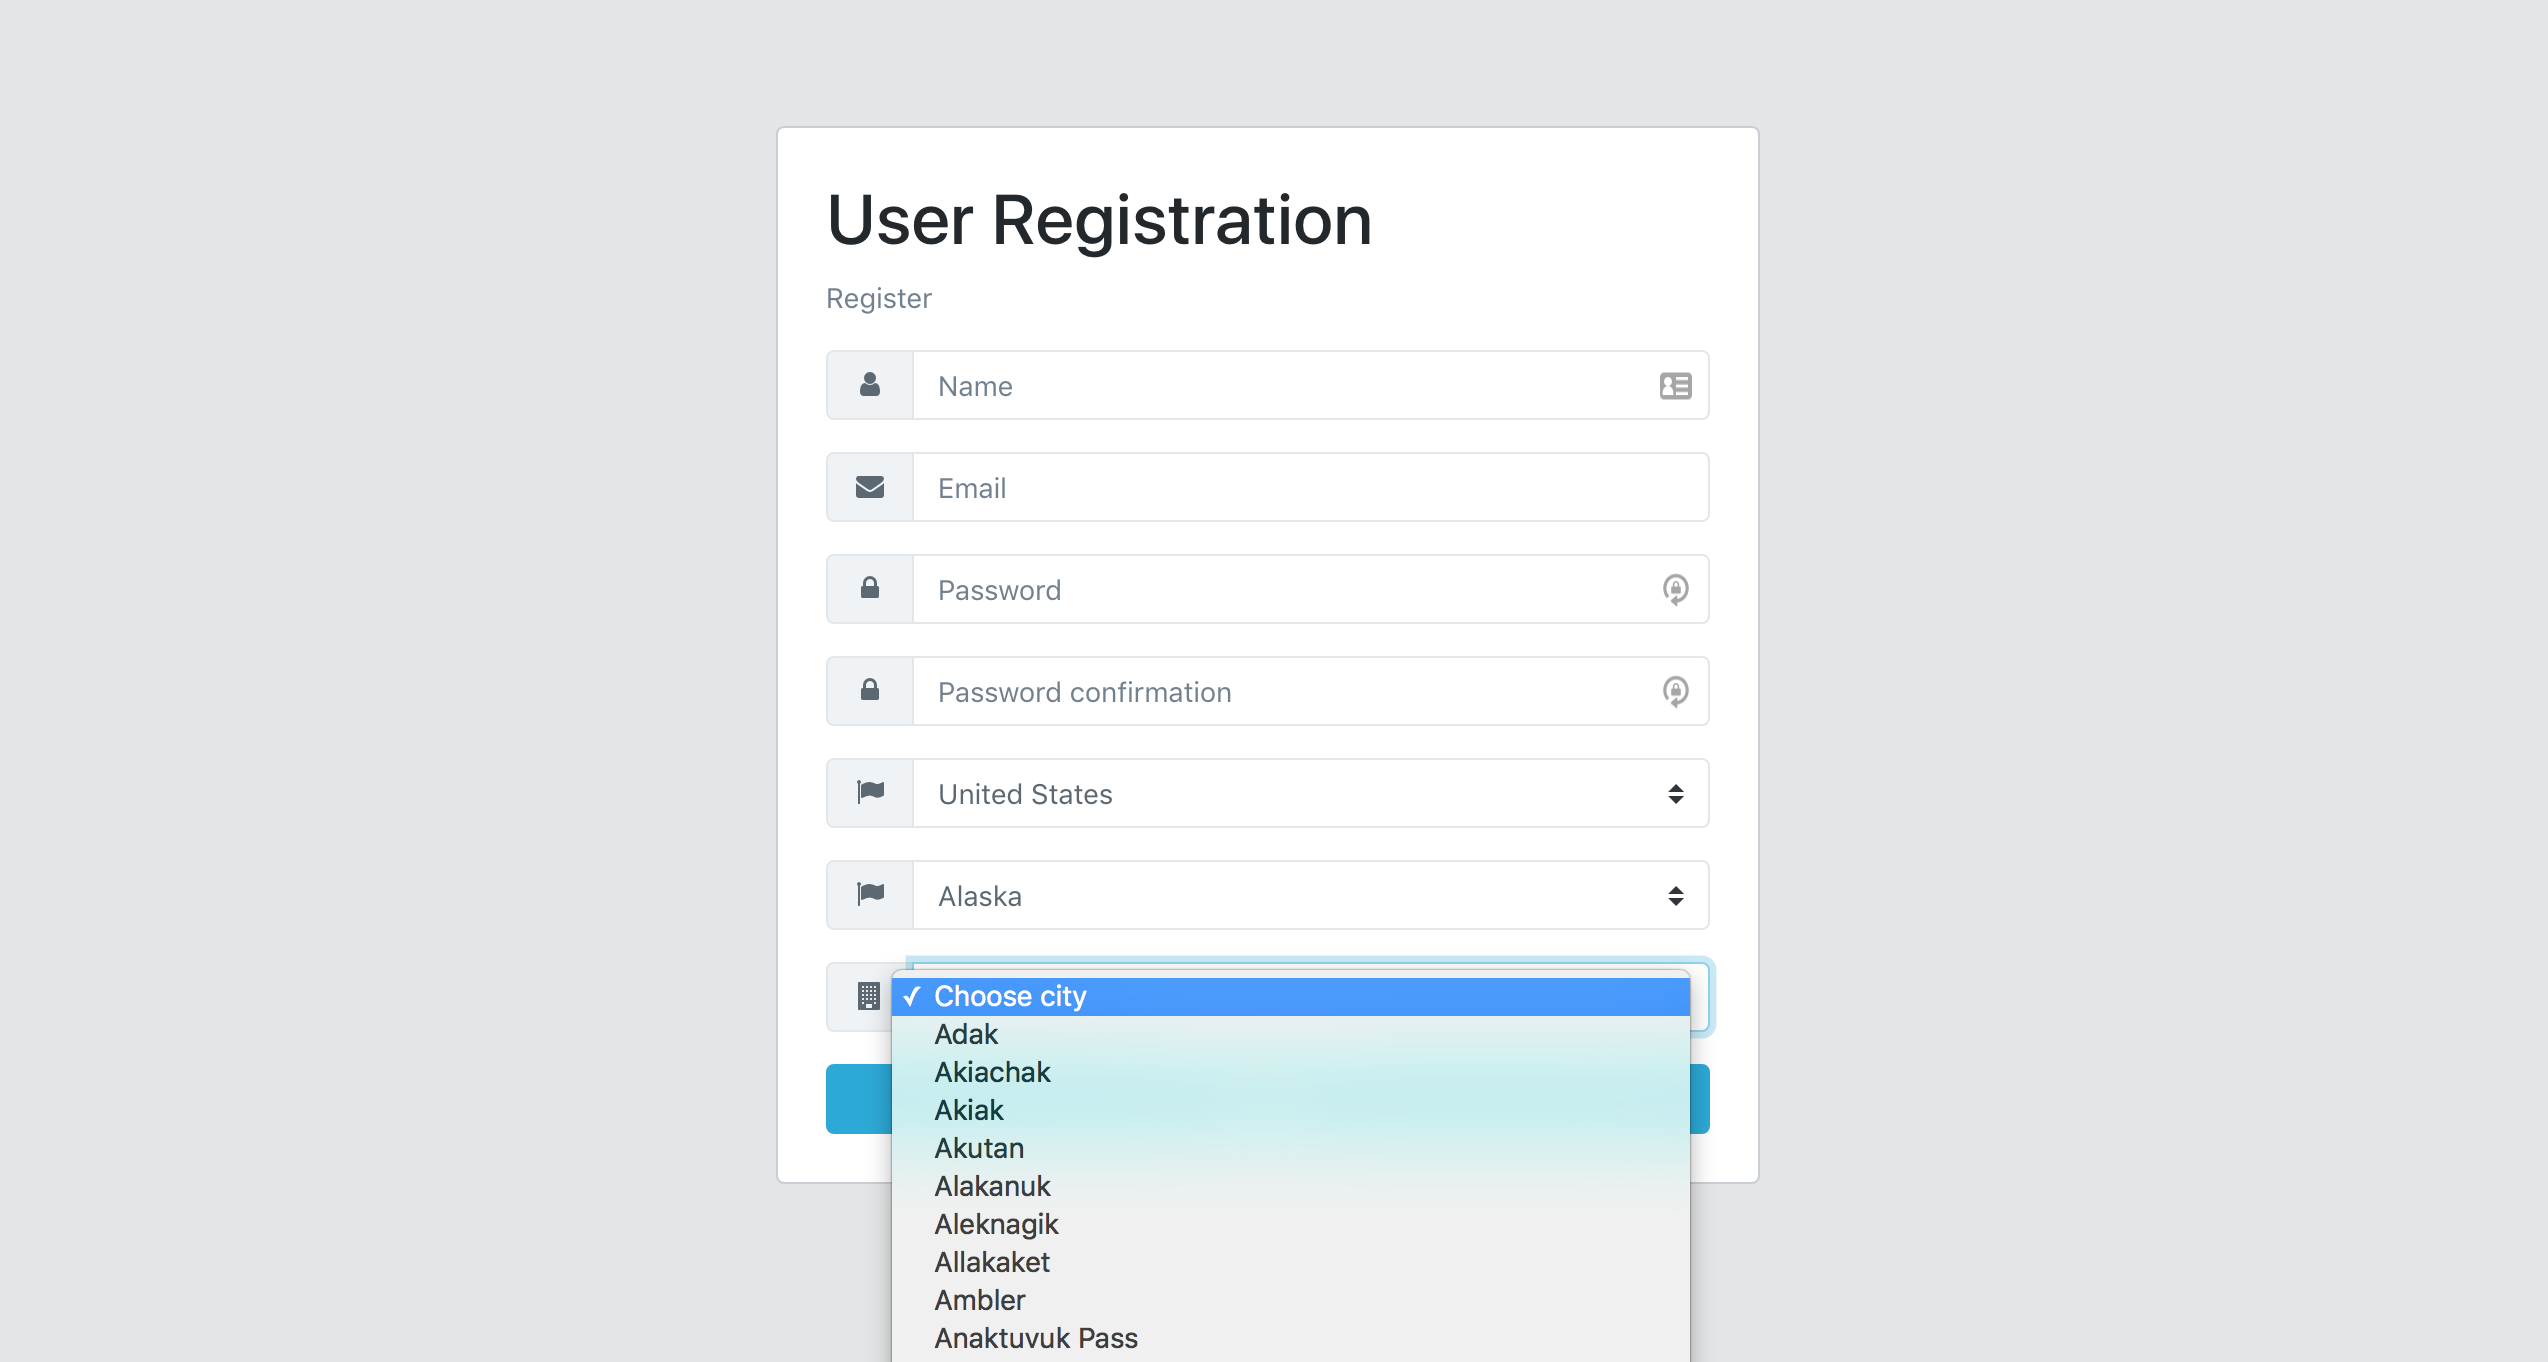Click the building icon beside city dropdown
Viewport: 2548px width, 1362px height.
[868, 996]
